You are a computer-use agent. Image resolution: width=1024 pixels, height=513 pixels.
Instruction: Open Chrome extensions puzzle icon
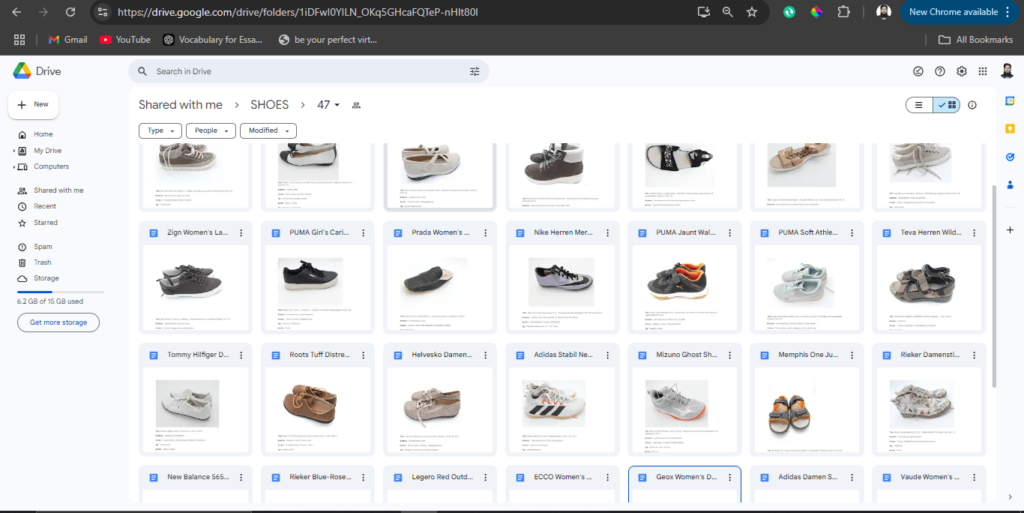tap(844, 12)
